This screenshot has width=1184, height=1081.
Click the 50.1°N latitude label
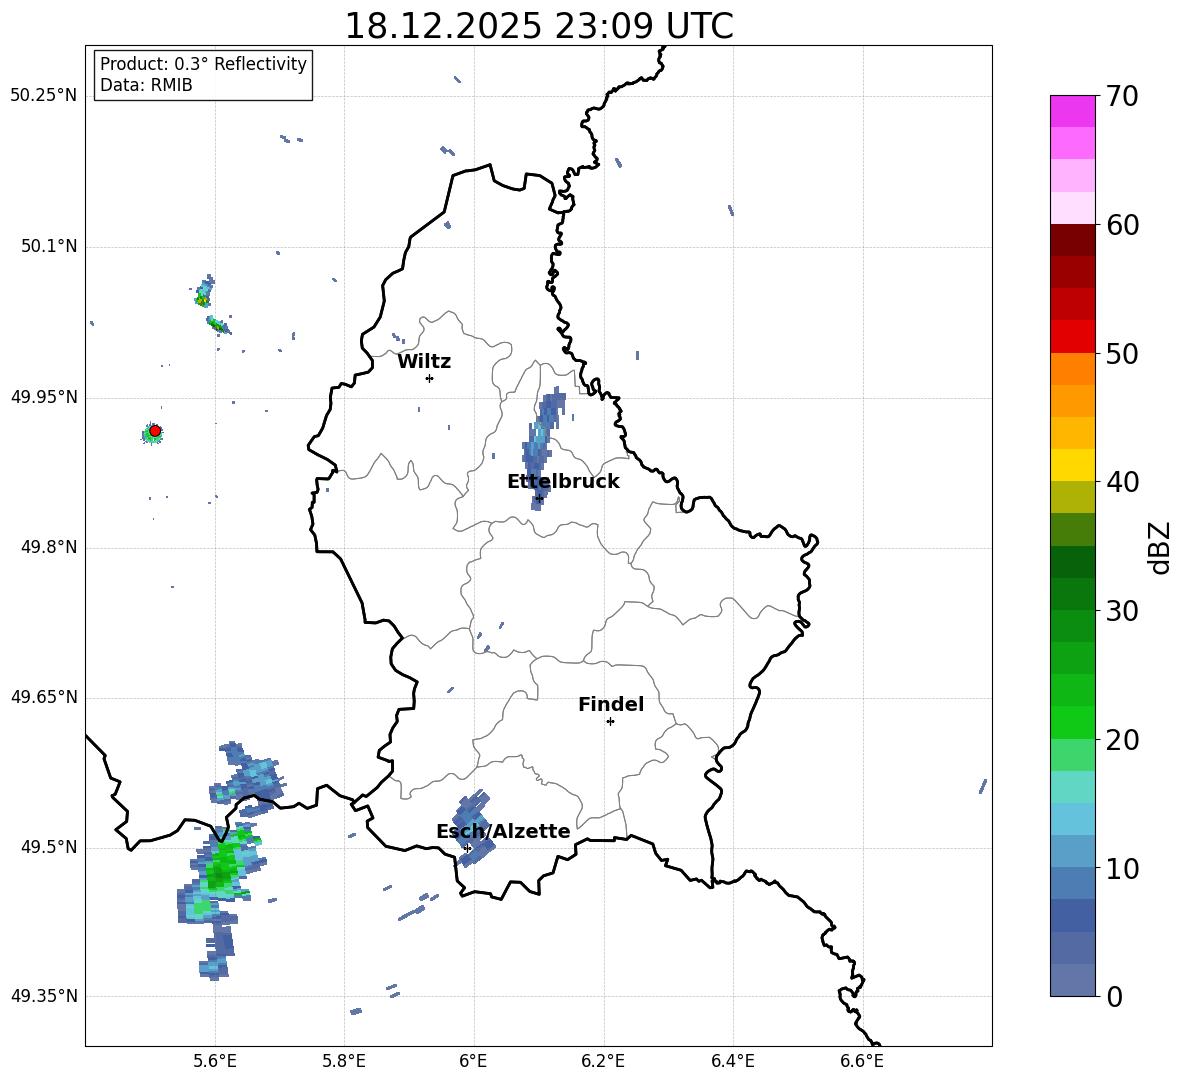coord(49,246)
